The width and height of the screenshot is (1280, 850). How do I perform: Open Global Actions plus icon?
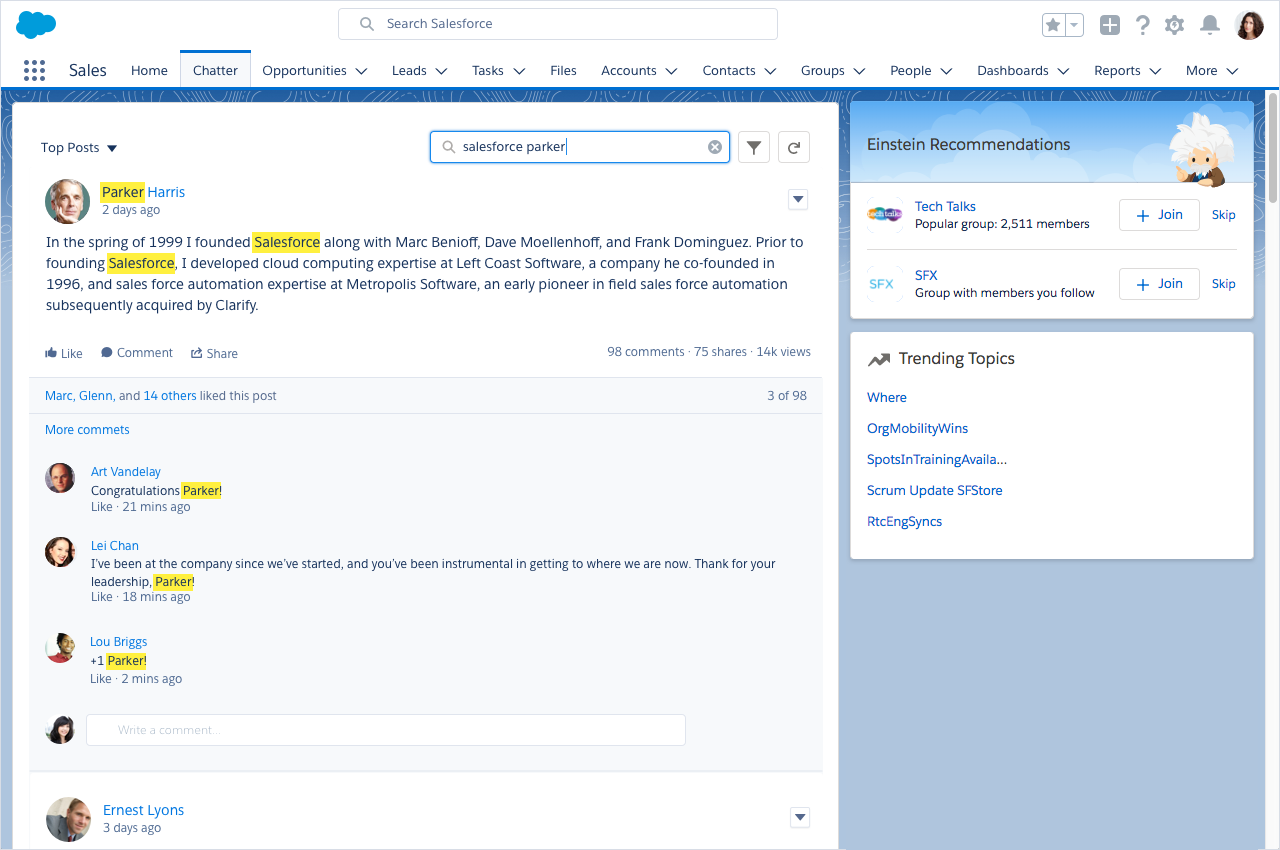tap(1110, 25)
